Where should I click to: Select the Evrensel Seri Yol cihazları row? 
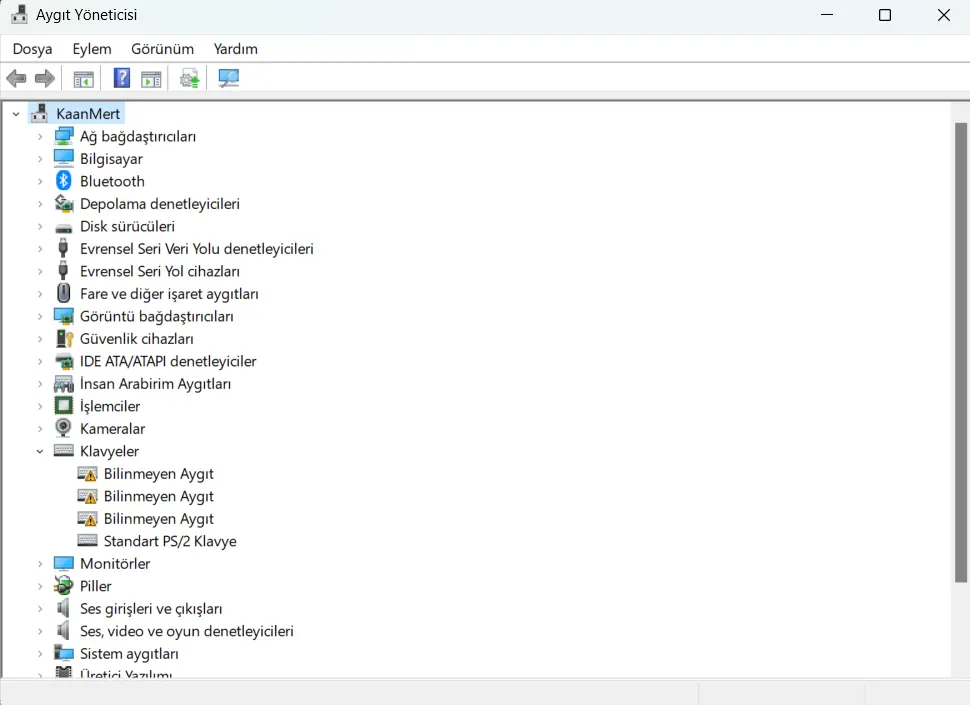160,271
